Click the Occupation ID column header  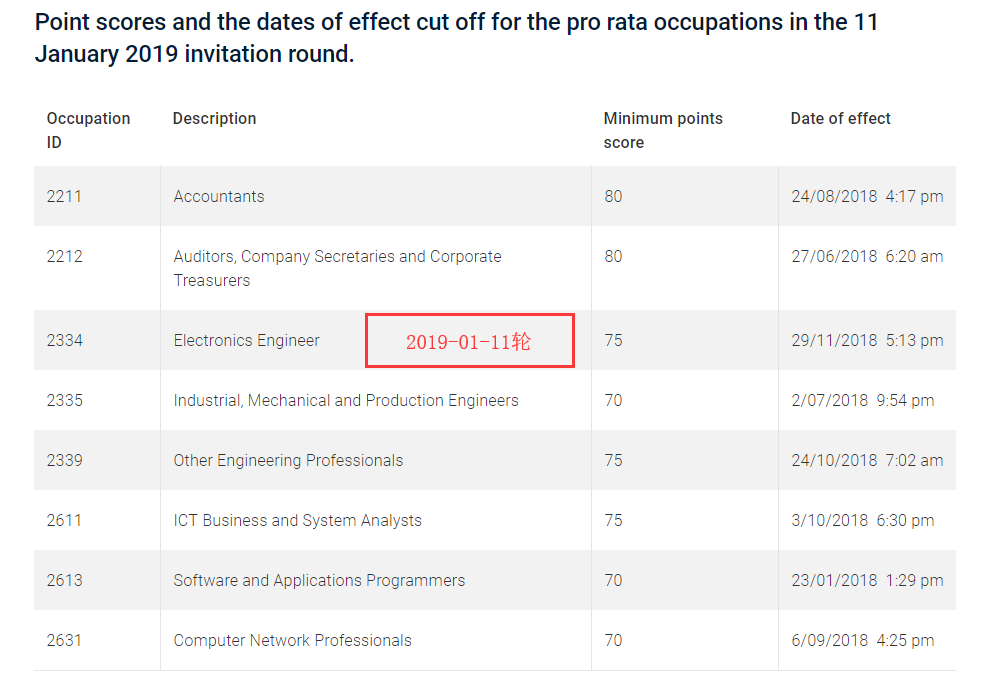(88, 130)
